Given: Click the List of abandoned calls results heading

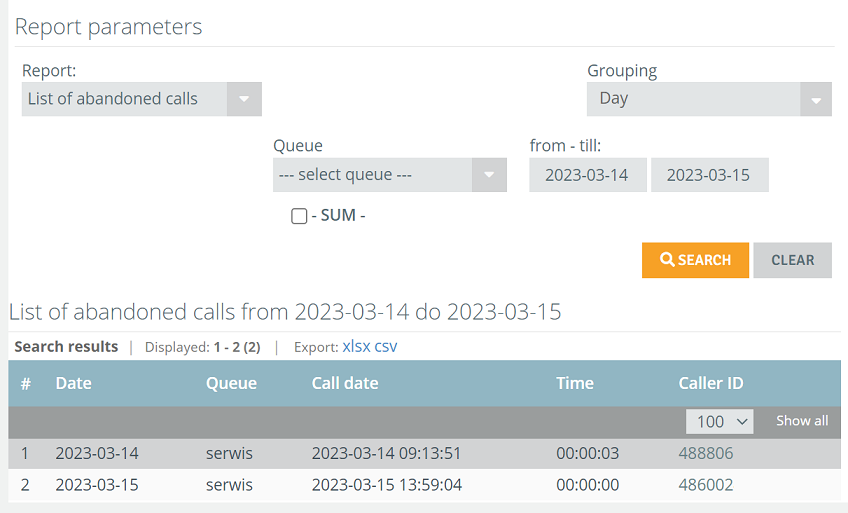Looking at the screenshot, I should [285, 312].
